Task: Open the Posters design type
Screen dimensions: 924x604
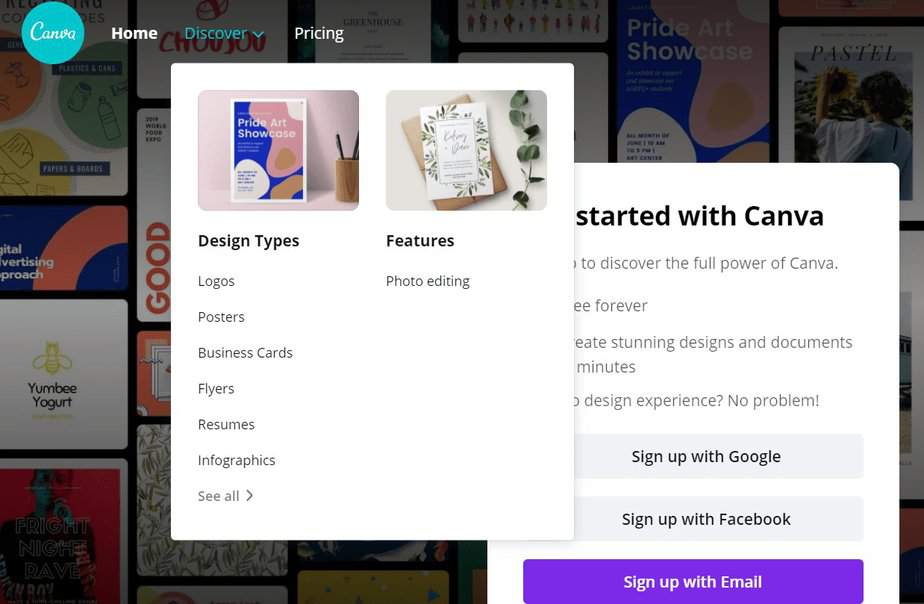Action: [x=221, y=316]
